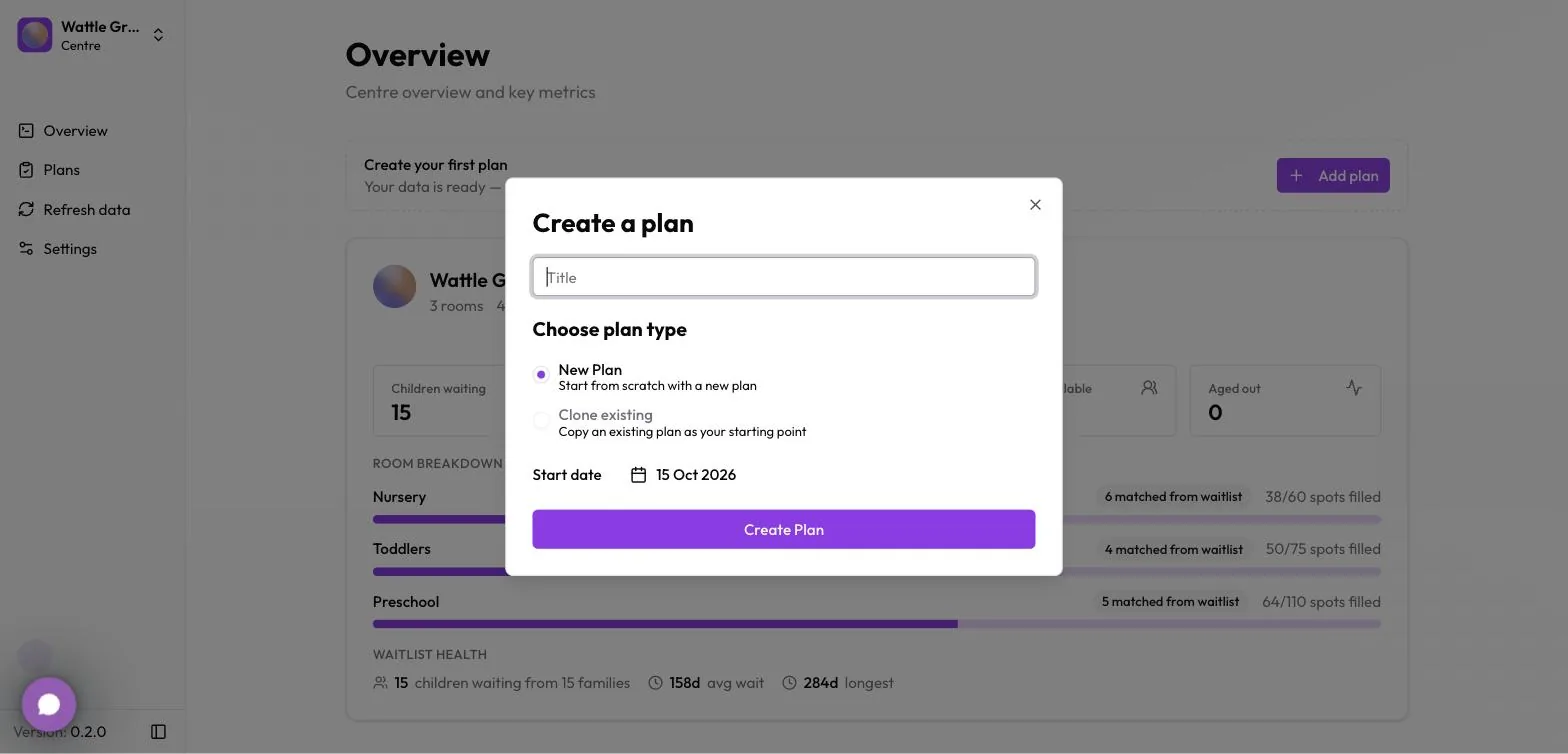This screenshot has width=1568, height=754.
Task: Click the Refresh data arrows icon
Action: point(26,210)
